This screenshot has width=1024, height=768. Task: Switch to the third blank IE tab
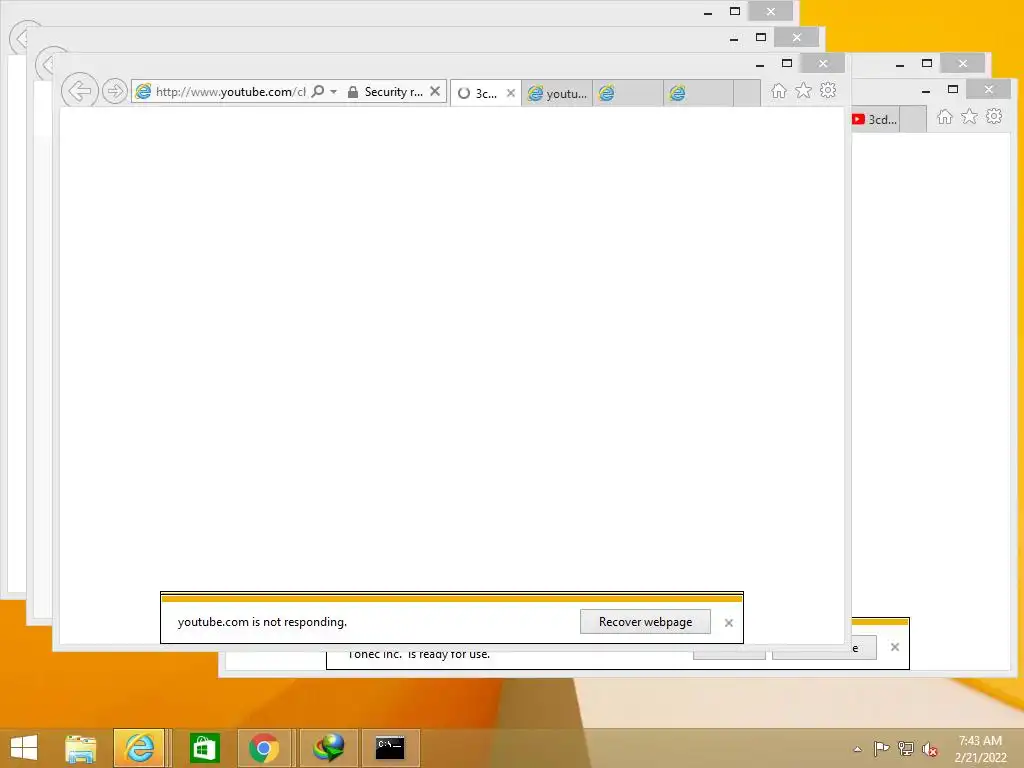[x=628, y=93]
